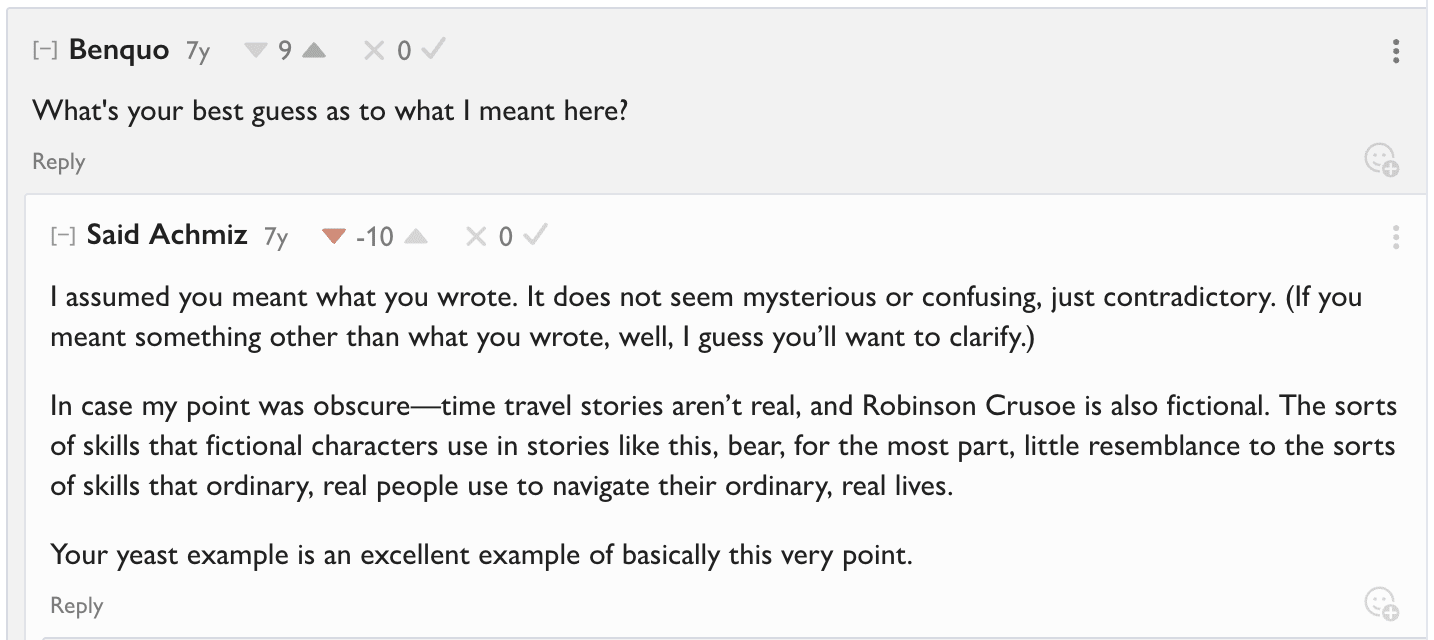Click disagree X on Benquo's comment

pyautogui.click(x=374, y=50)
